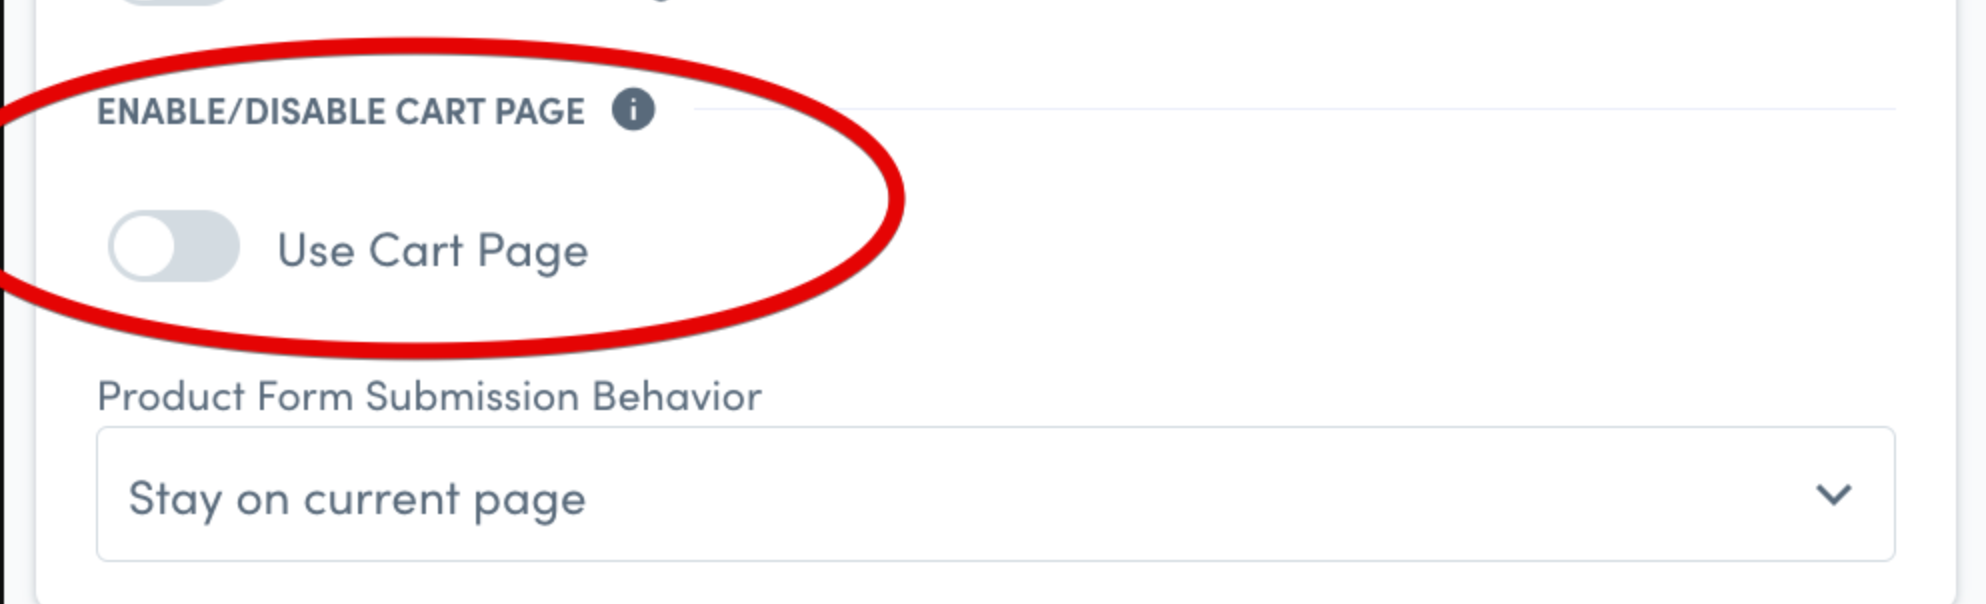This screenshot has width=1986, height=604.
Task: Click empty space inside the submission behavior select box
Action: tap(1200, 494)
